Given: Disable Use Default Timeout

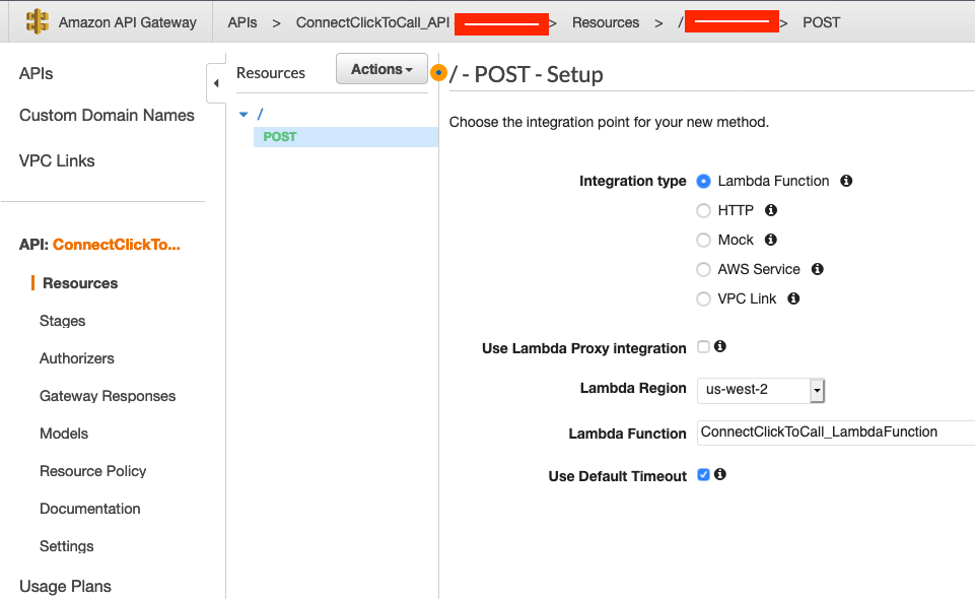Looking at the screenshot, I should [703, 475].
